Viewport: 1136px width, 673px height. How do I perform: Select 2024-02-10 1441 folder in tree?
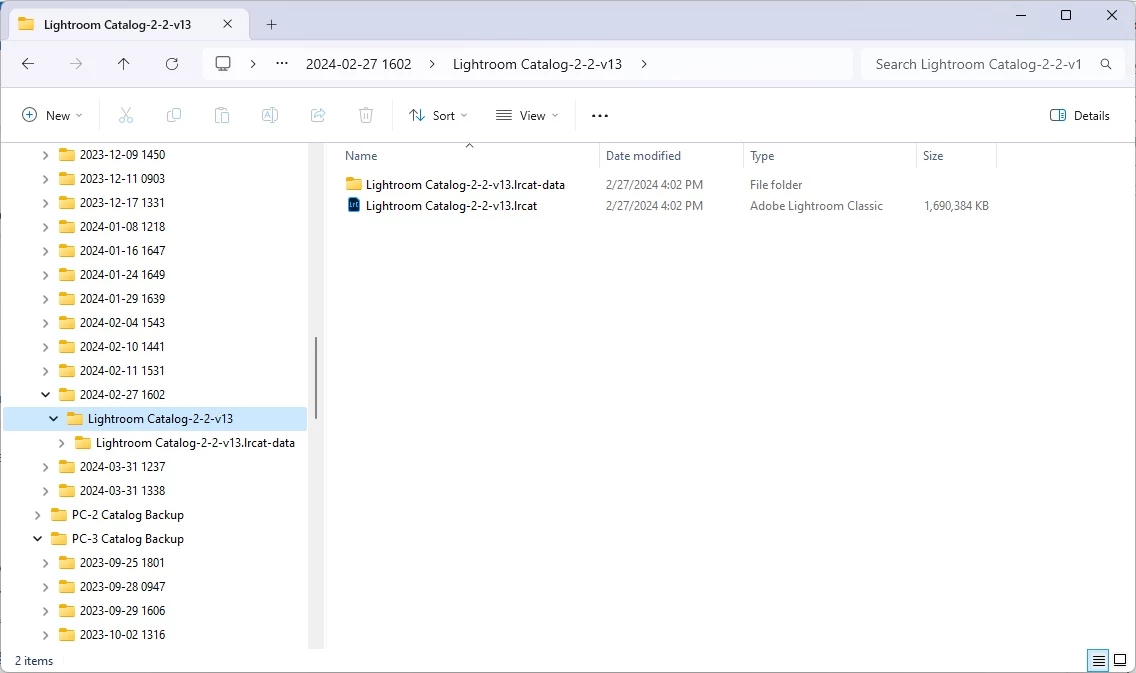(x=122, y=347)
